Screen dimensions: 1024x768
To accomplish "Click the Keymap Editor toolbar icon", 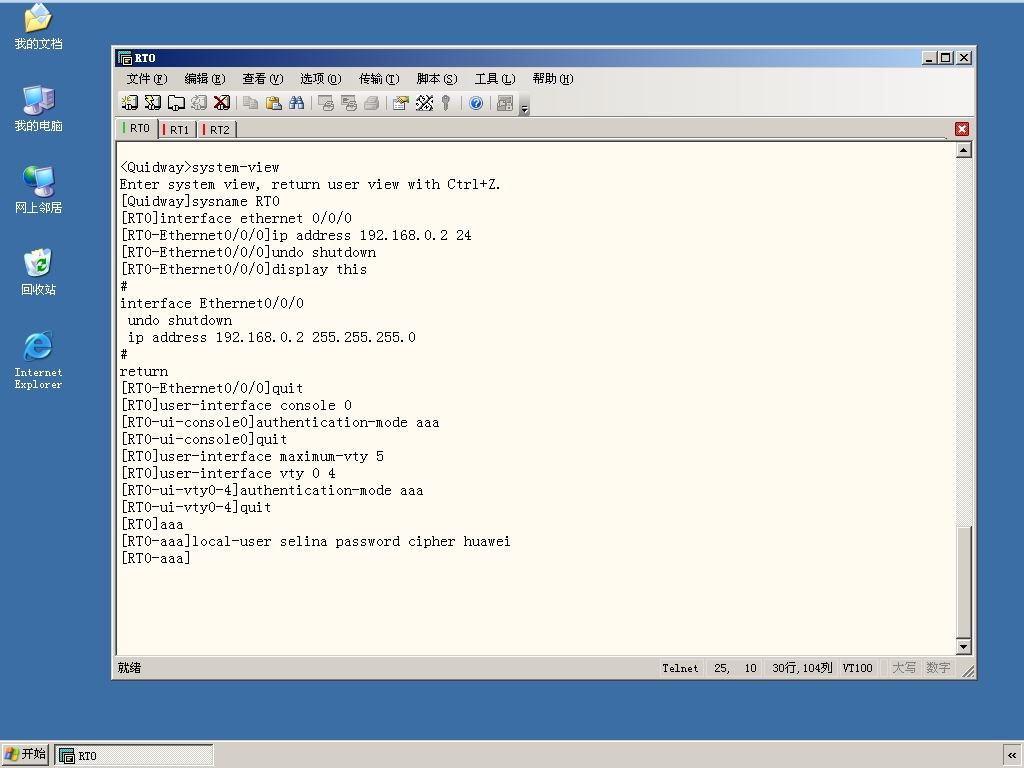I will tap(424, 103).
